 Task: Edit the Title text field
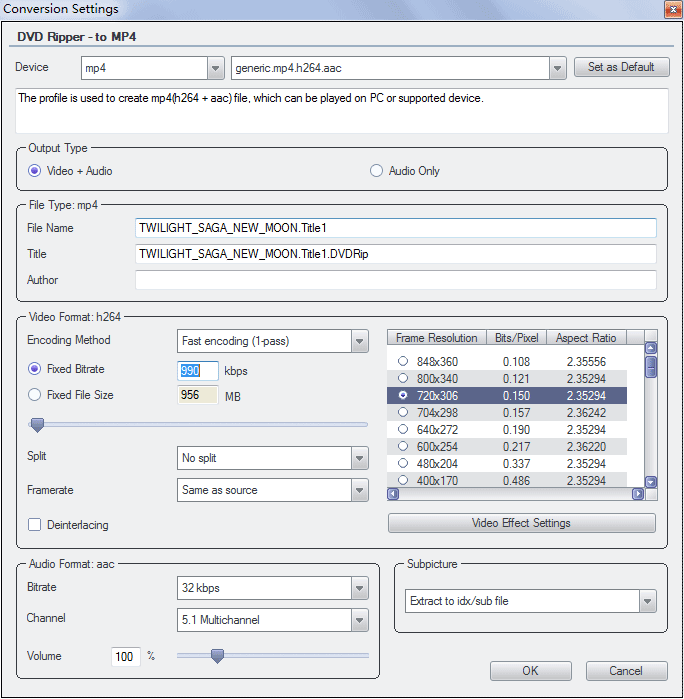click(396, 254)
